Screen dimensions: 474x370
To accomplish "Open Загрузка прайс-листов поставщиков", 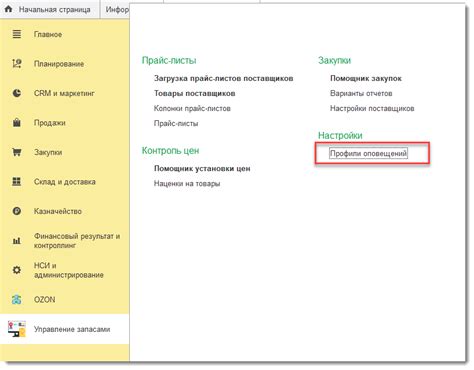I will click(x=223, y=78).
